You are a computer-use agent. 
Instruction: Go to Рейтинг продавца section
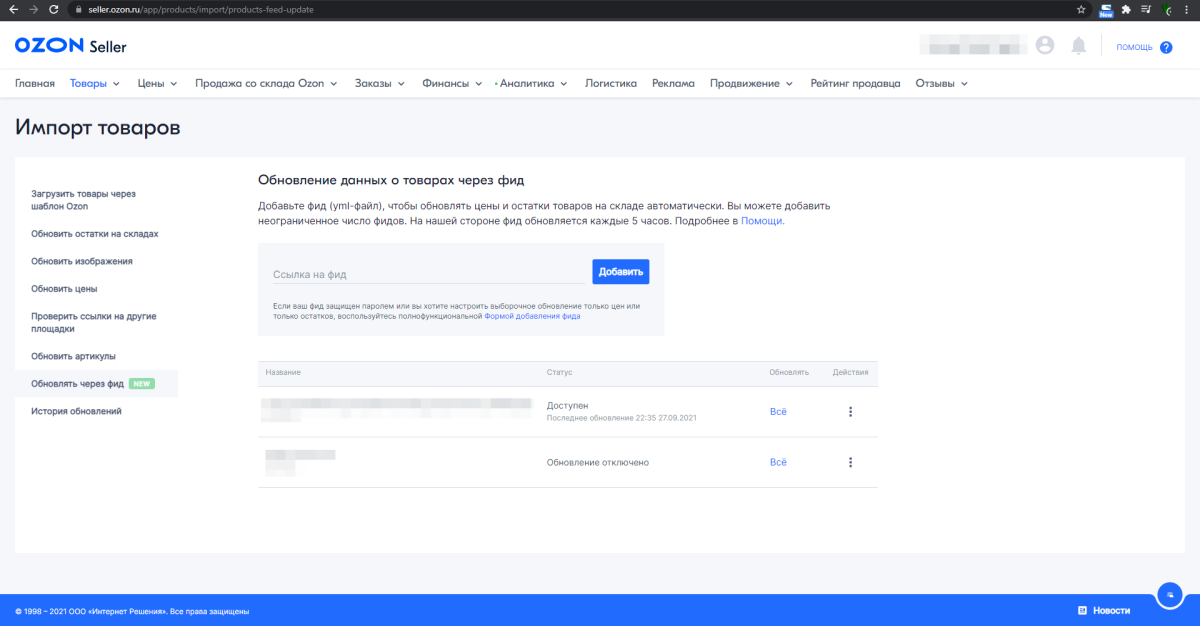pyautogui.click(x=855, y=84)
